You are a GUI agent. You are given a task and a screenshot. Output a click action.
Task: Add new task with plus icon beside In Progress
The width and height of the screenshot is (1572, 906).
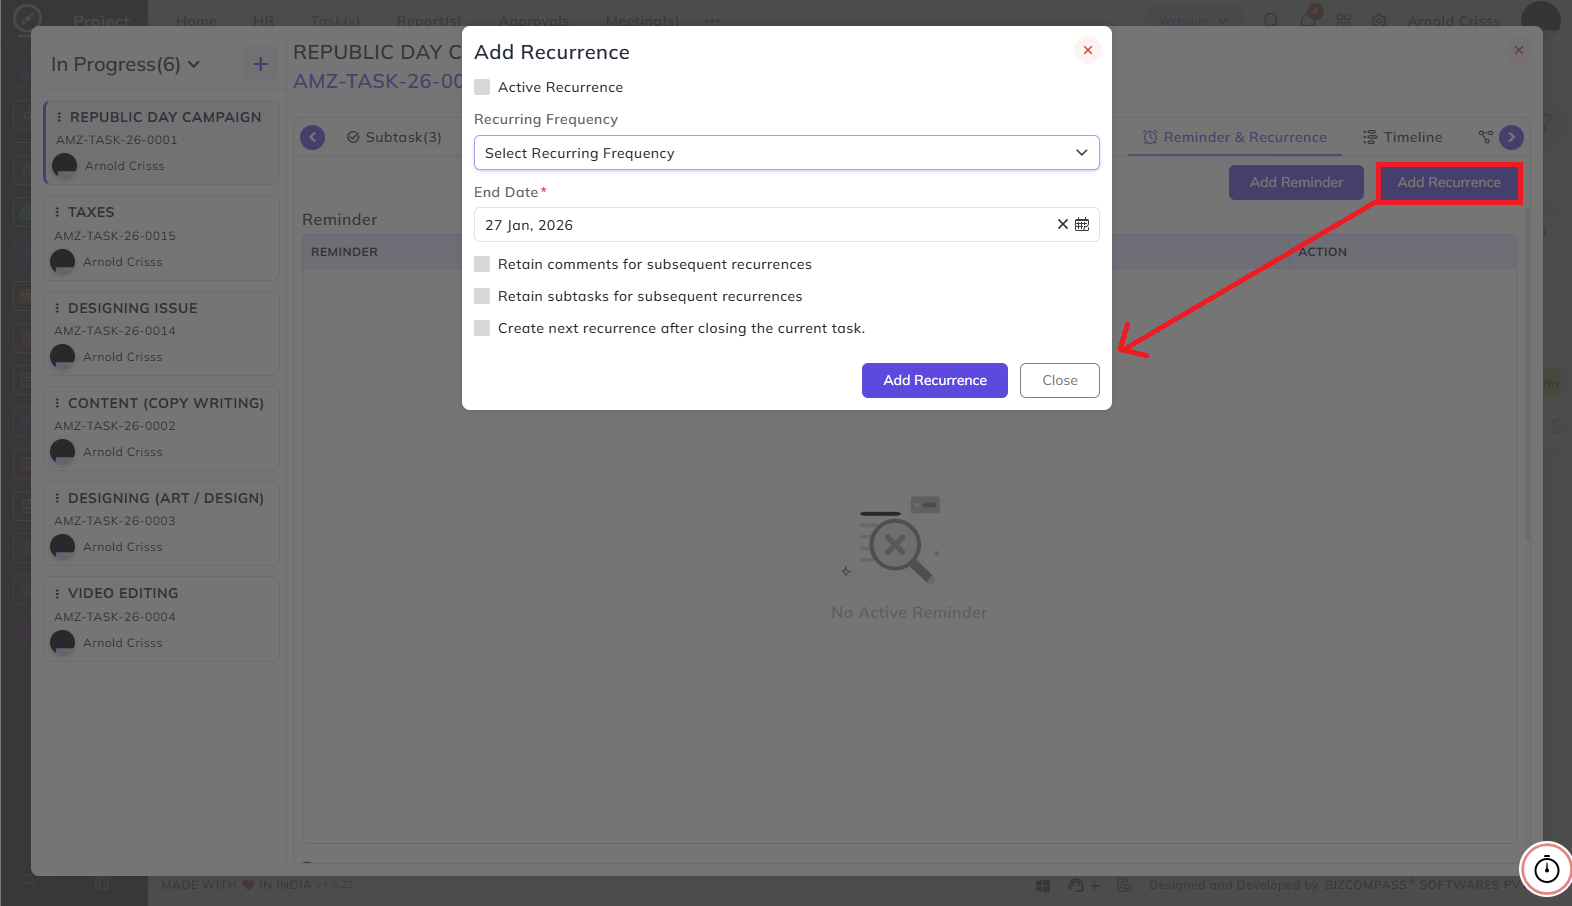click(x=260, y=64)
